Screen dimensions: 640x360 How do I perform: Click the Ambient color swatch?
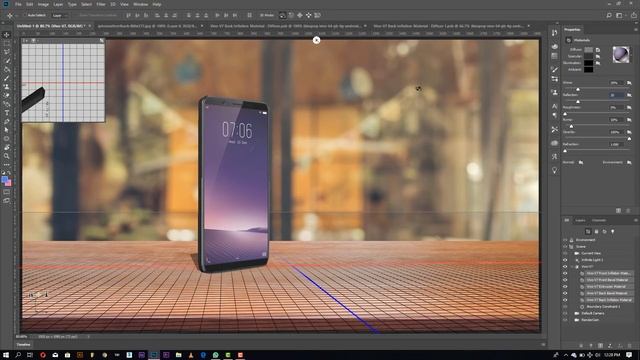[x=588, y=70]
